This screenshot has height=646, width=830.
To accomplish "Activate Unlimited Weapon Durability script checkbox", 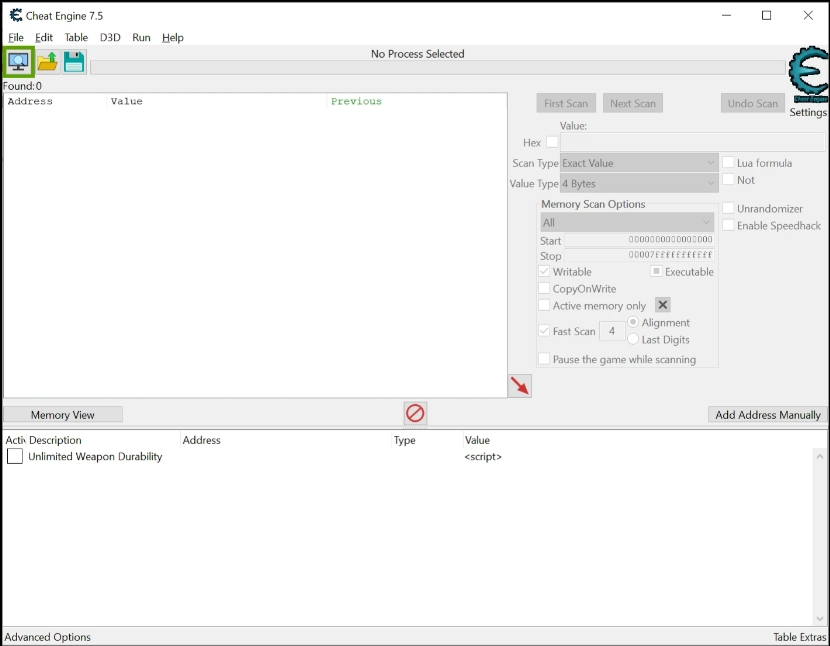I will point(15,456).
